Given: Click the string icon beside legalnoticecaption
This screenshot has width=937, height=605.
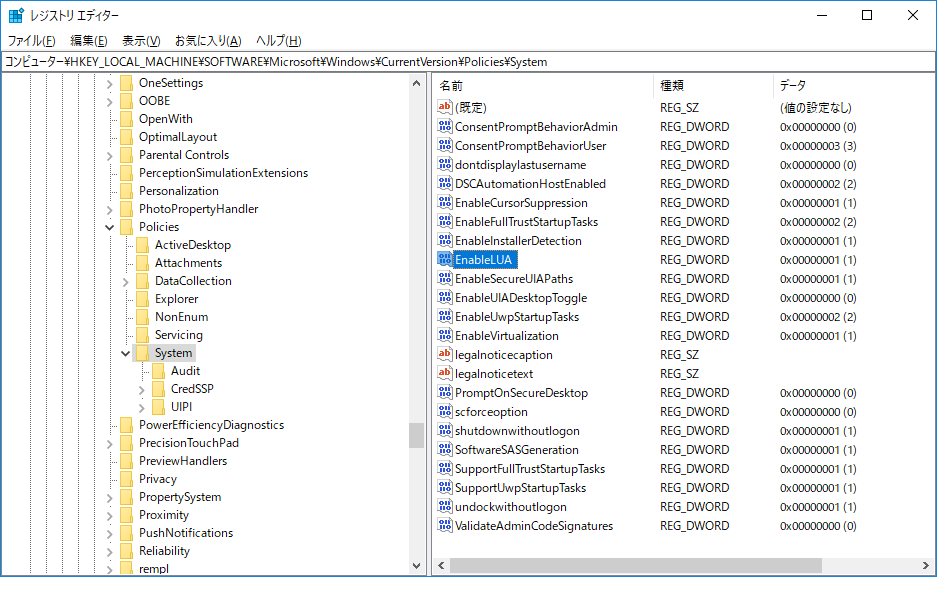Looking at the screenshot, I should pos(445,354).
